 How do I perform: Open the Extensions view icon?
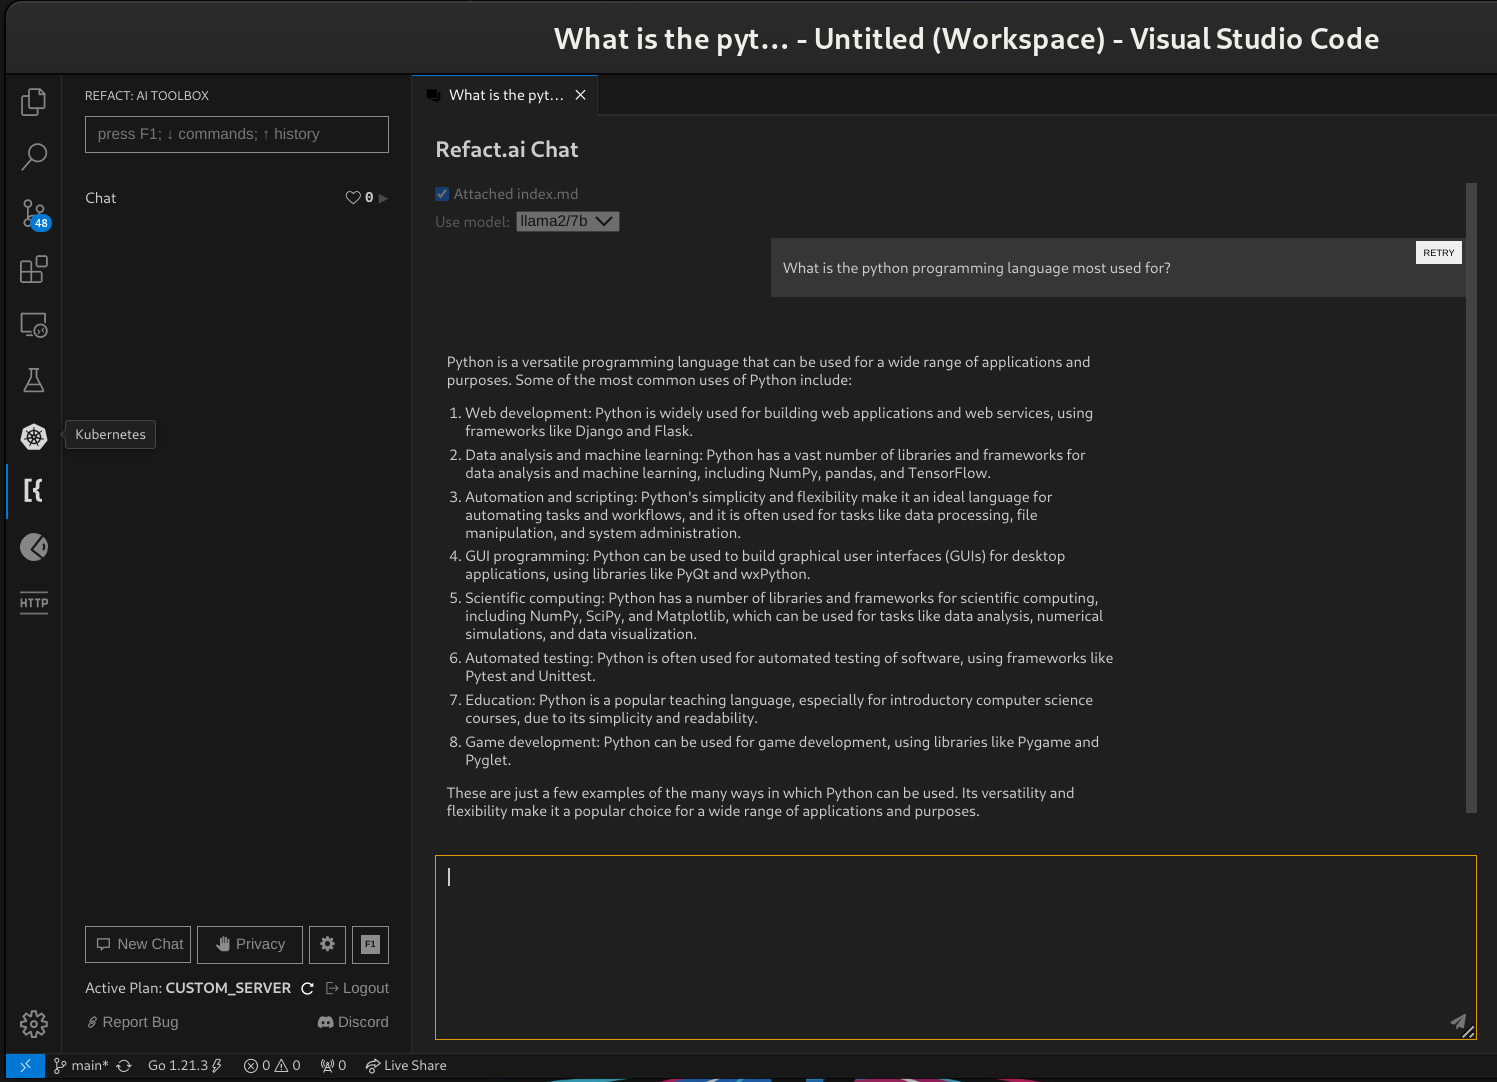point(34,269)
